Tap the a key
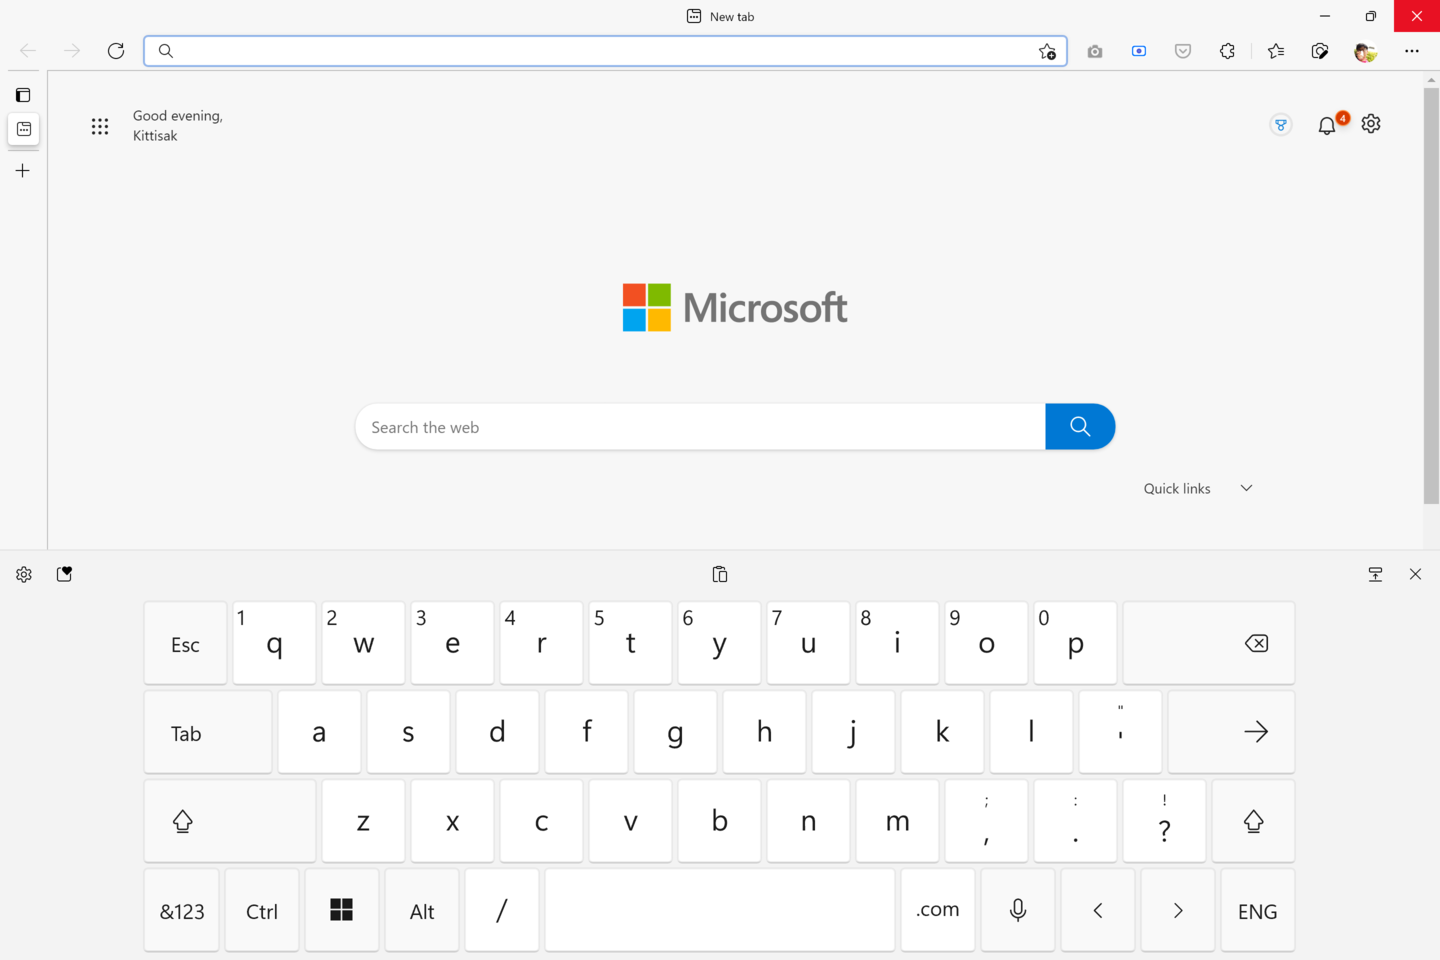This screenshot has width=1440, height=960. coord(319,732)
